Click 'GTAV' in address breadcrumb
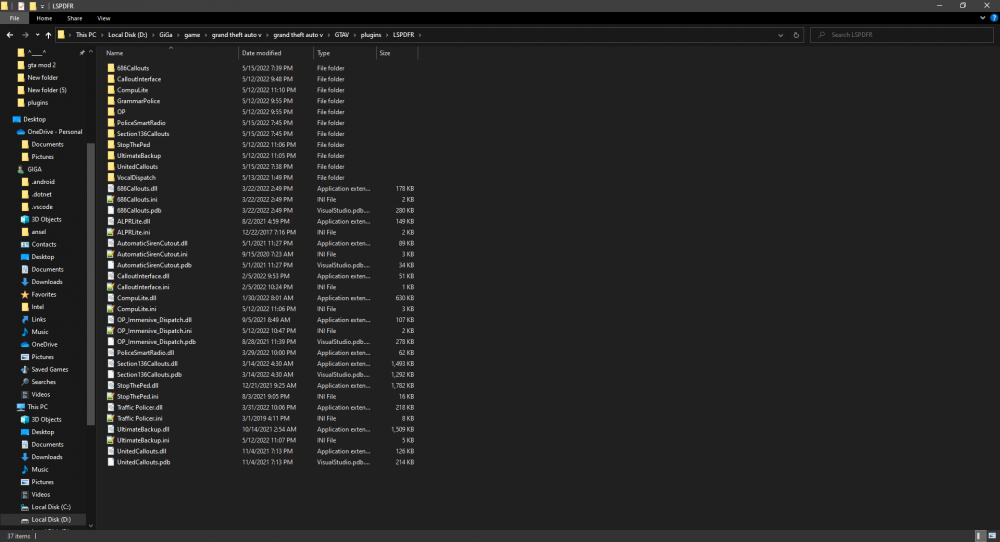Viewport: 1000px width, 542px height. coord(342,35)
